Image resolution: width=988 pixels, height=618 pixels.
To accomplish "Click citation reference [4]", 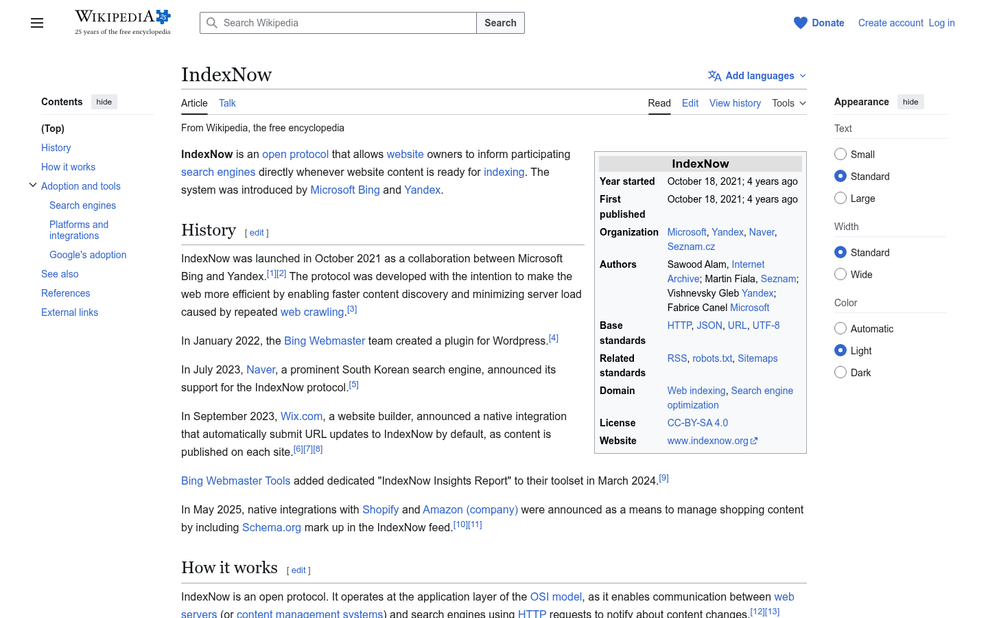I will pos(553,338).
